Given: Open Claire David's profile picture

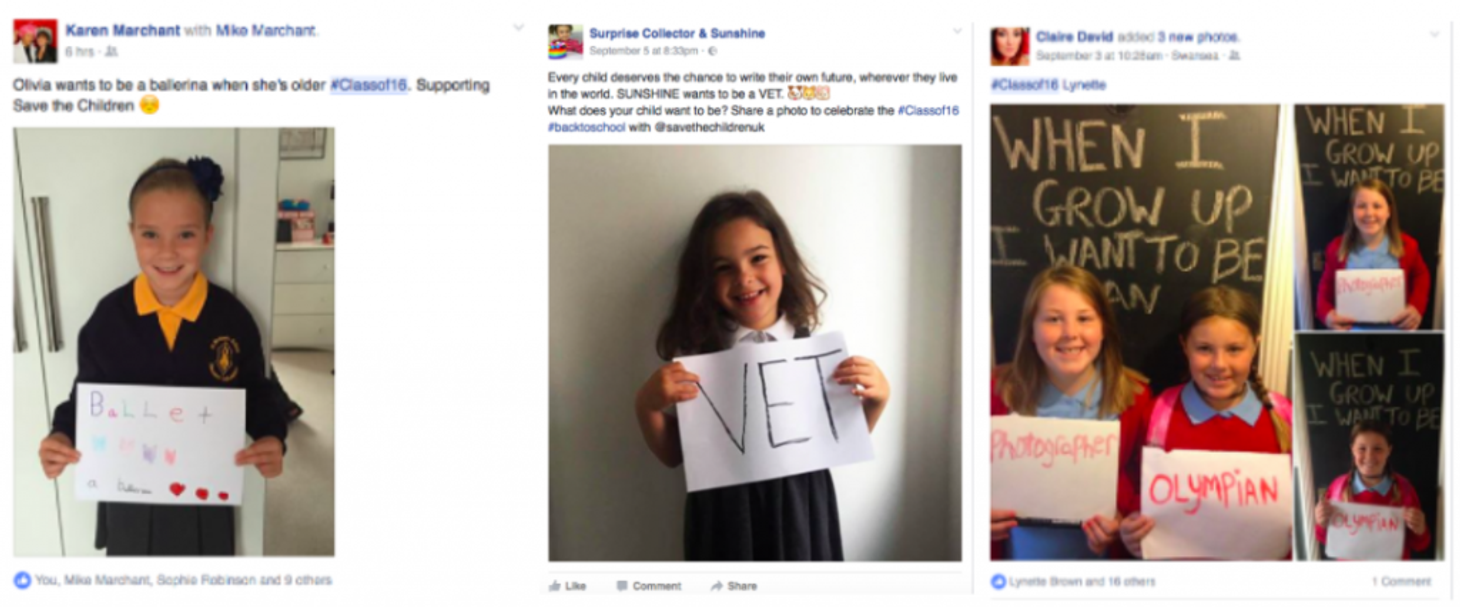Looking at the screenshot, I should 1009,46.
